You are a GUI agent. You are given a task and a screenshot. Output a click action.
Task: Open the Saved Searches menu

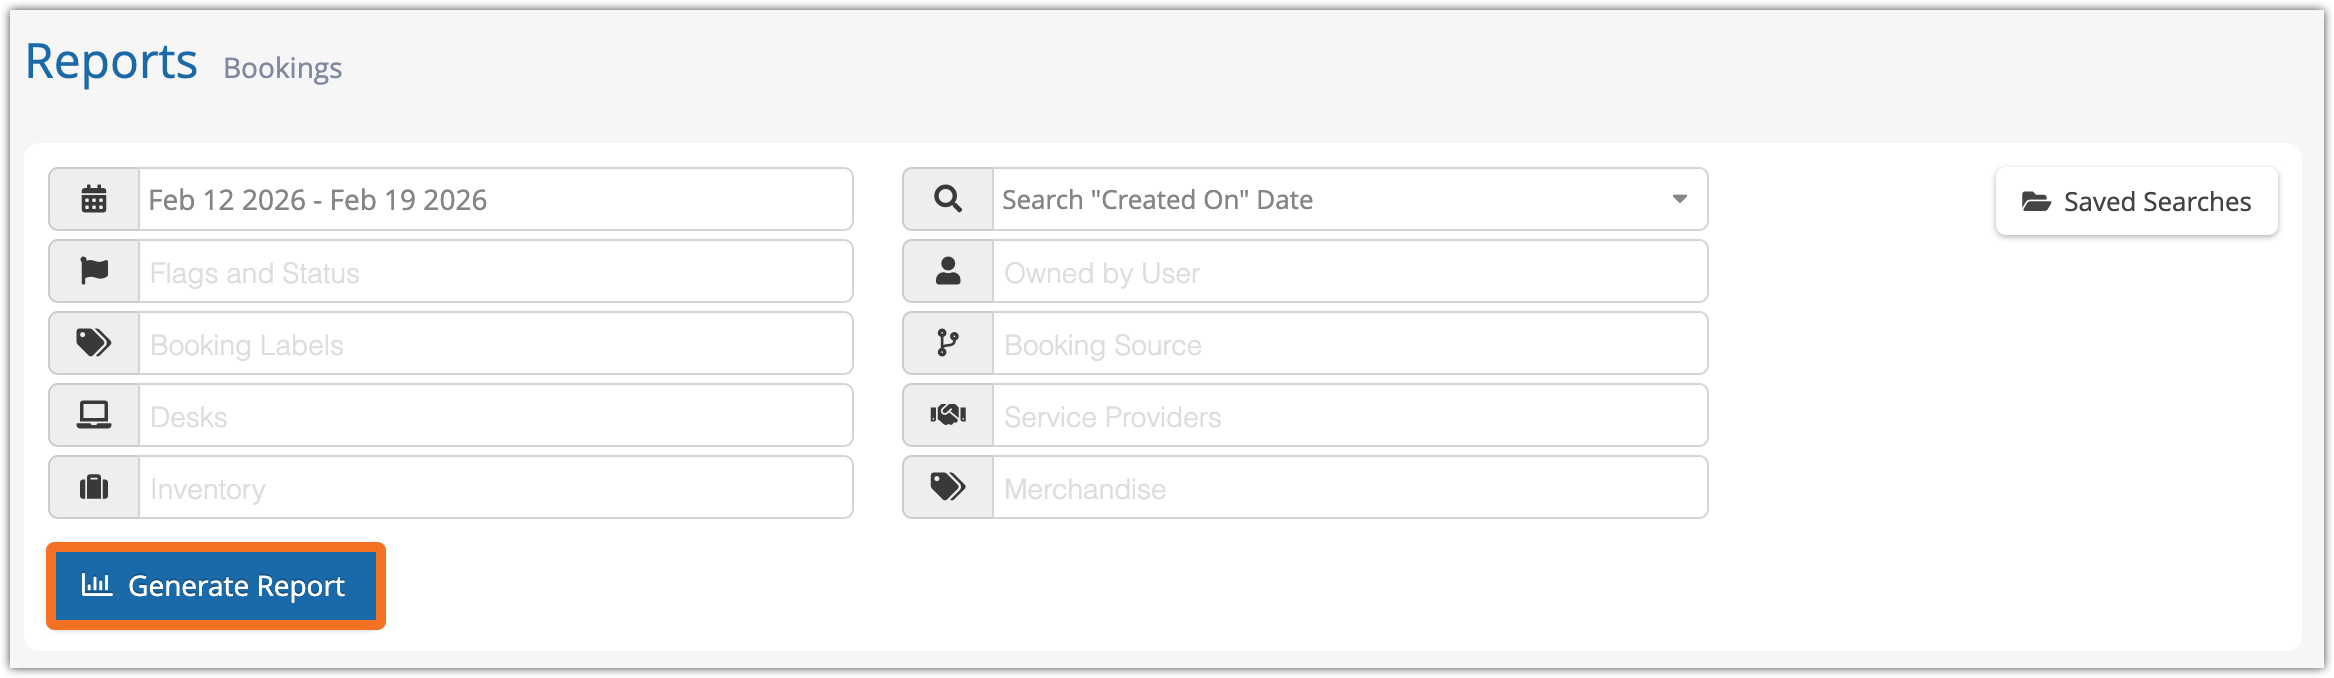[x=2136, y=202]
